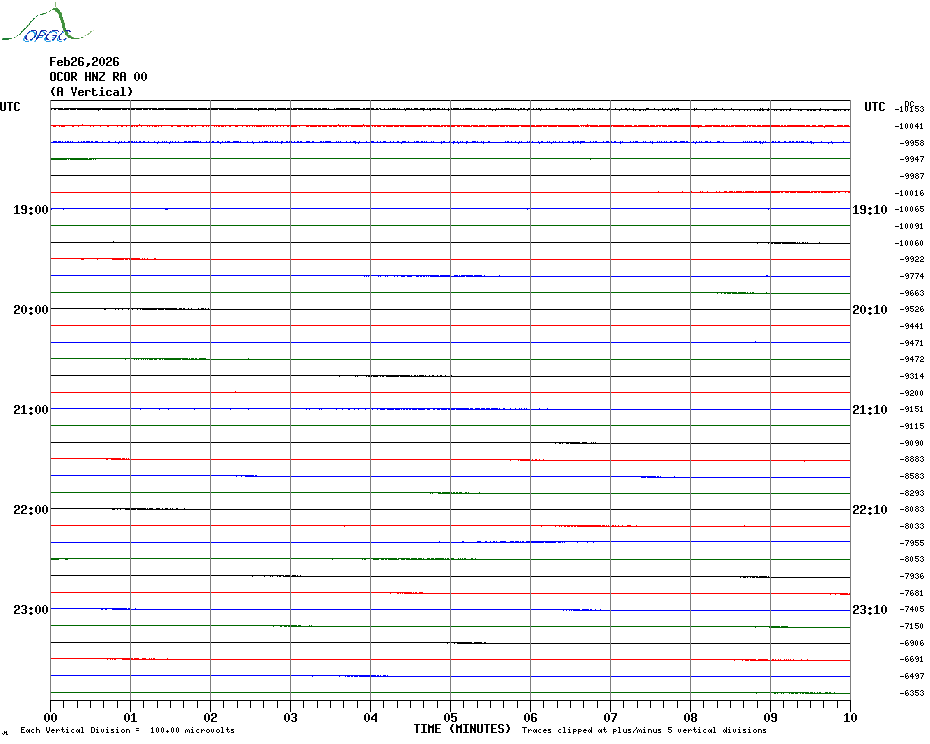Click the OFGC logo
This screenshot has width=930, height=744.
coord(37,26)
